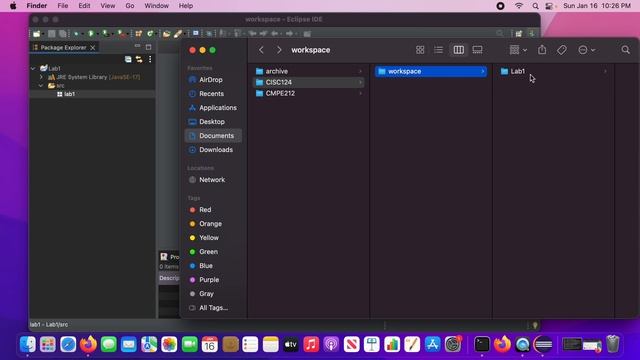The height and width of the screenshot is (360, 640).
Task: Open the Window menu in menu bar
Action: pyautogui.click(x=156, y=6)
